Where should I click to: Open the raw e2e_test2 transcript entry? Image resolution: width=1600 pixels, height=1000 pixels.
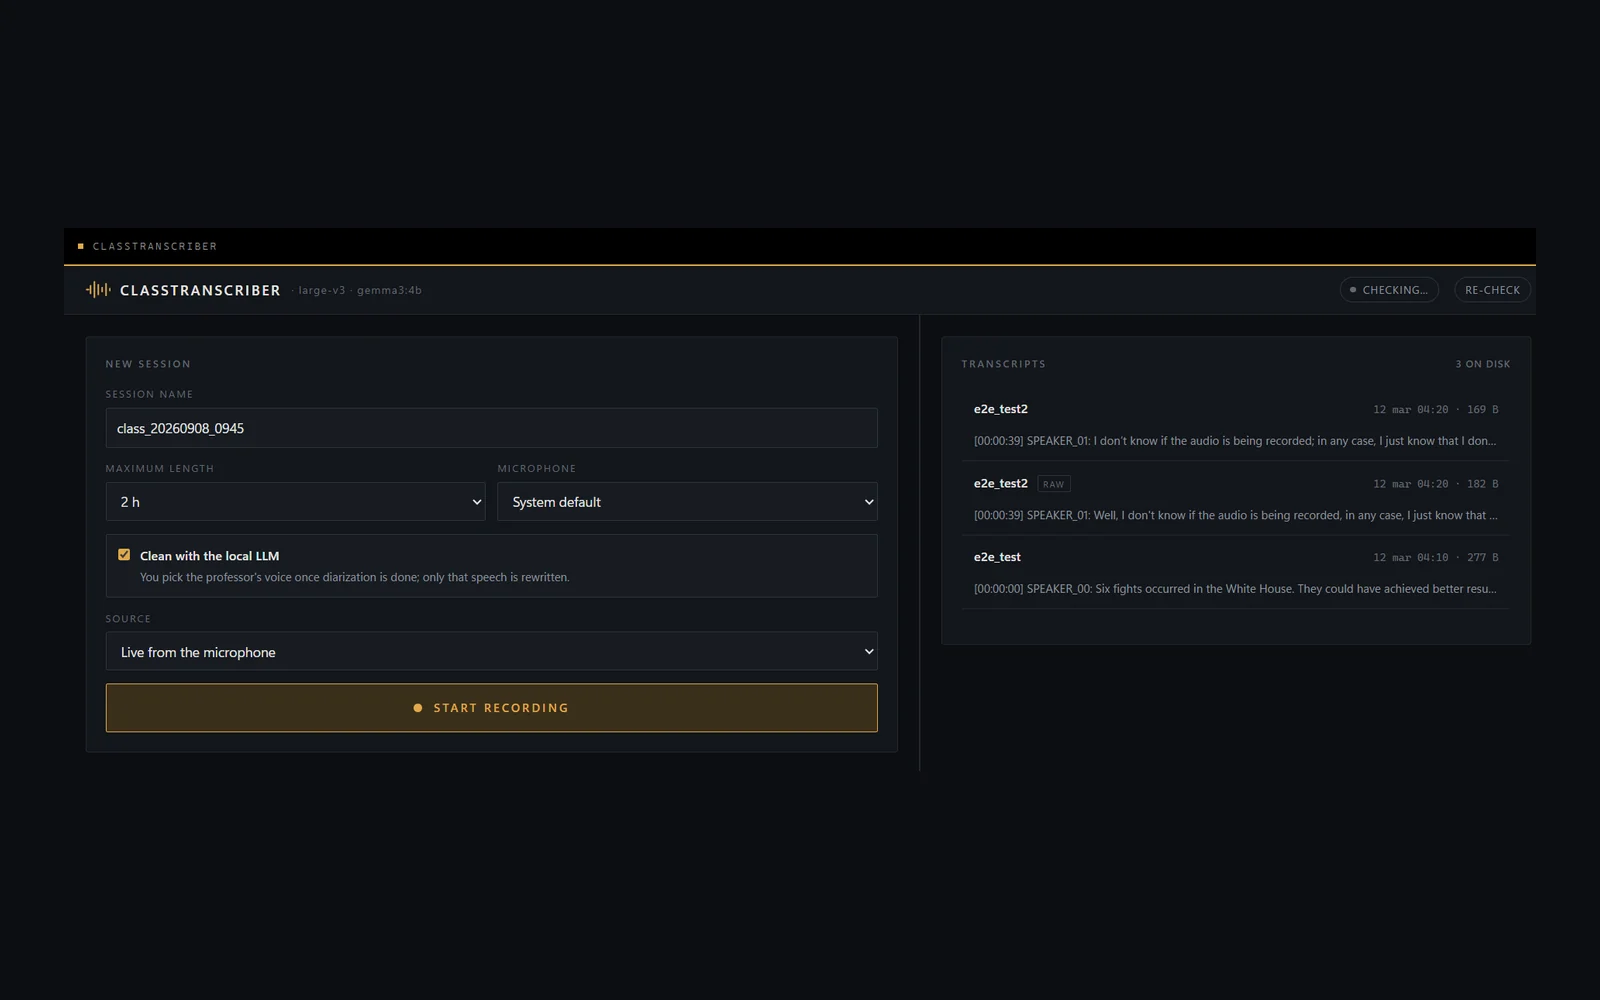1236,498
